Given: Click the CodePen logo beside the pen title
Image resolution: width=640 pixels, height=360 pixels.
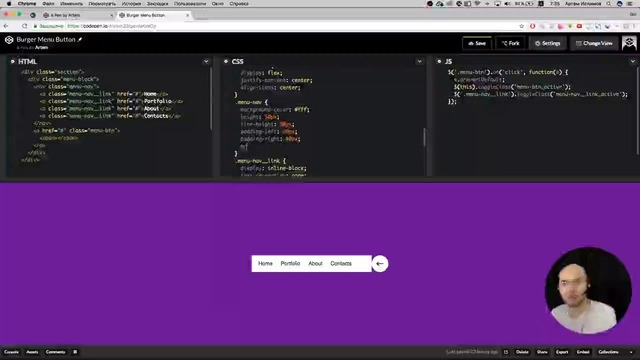Looking at the screenshot, I should 9,40.
